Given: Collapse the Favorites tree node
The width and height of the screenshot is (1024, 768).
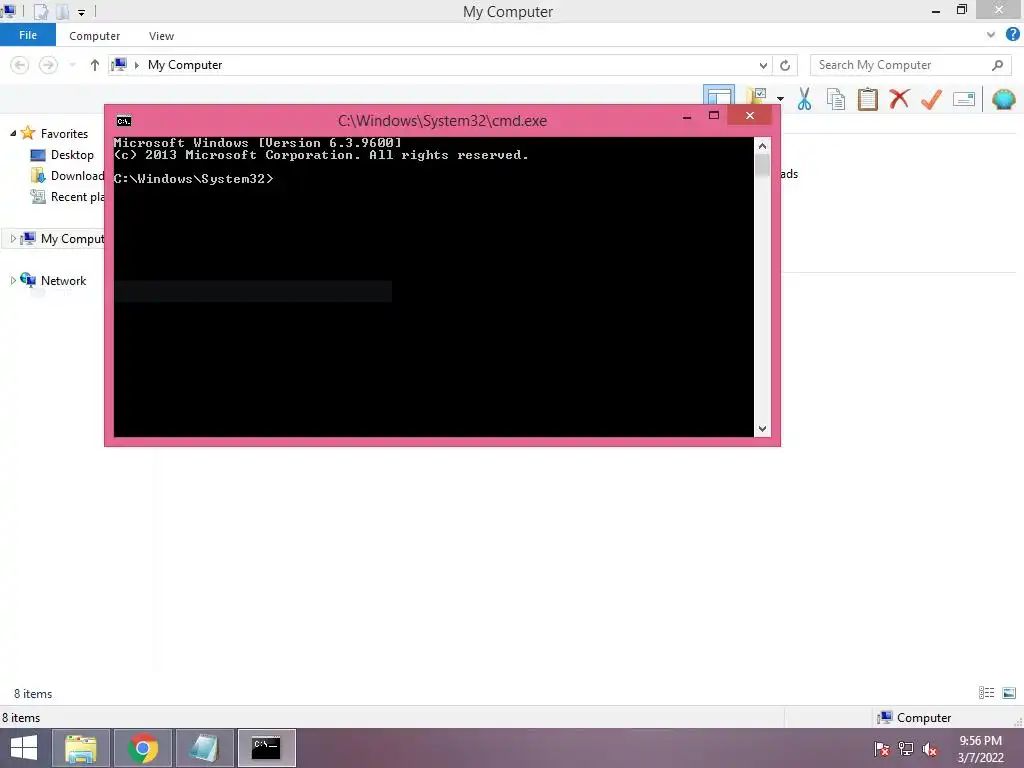Looking at the screenshot, I should pyautogui.click(x=13, y=133).
